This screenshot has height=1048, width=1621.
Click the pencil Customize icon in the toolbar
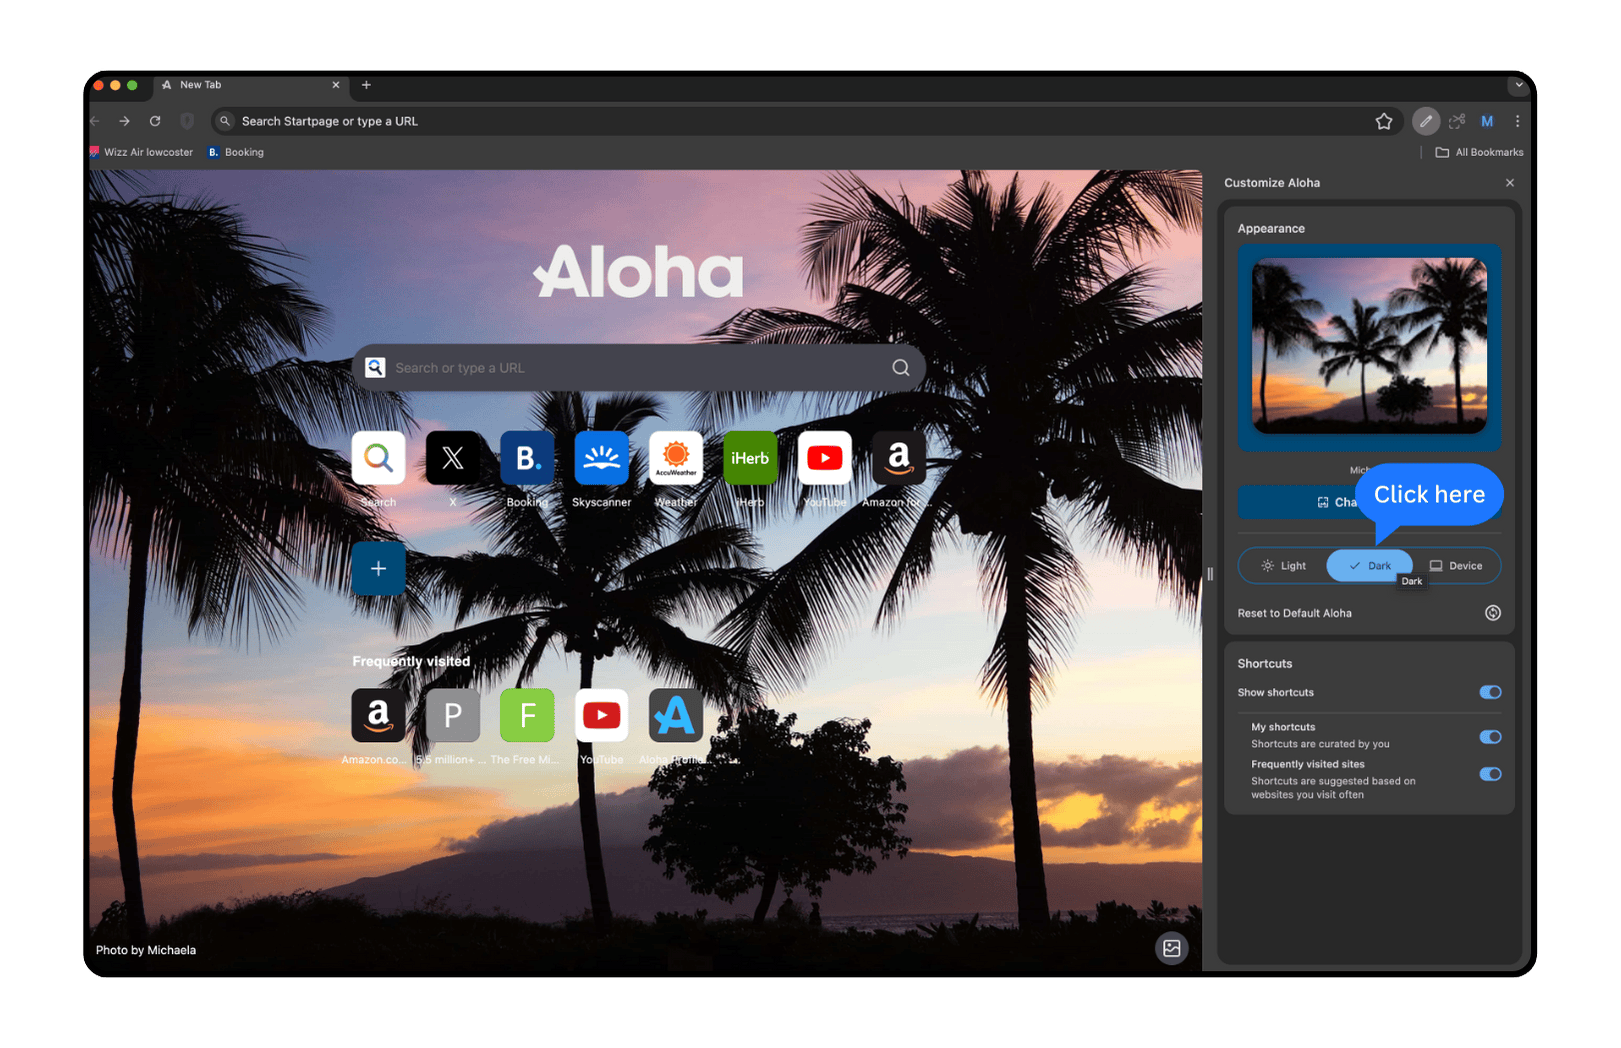(1426, 121)
